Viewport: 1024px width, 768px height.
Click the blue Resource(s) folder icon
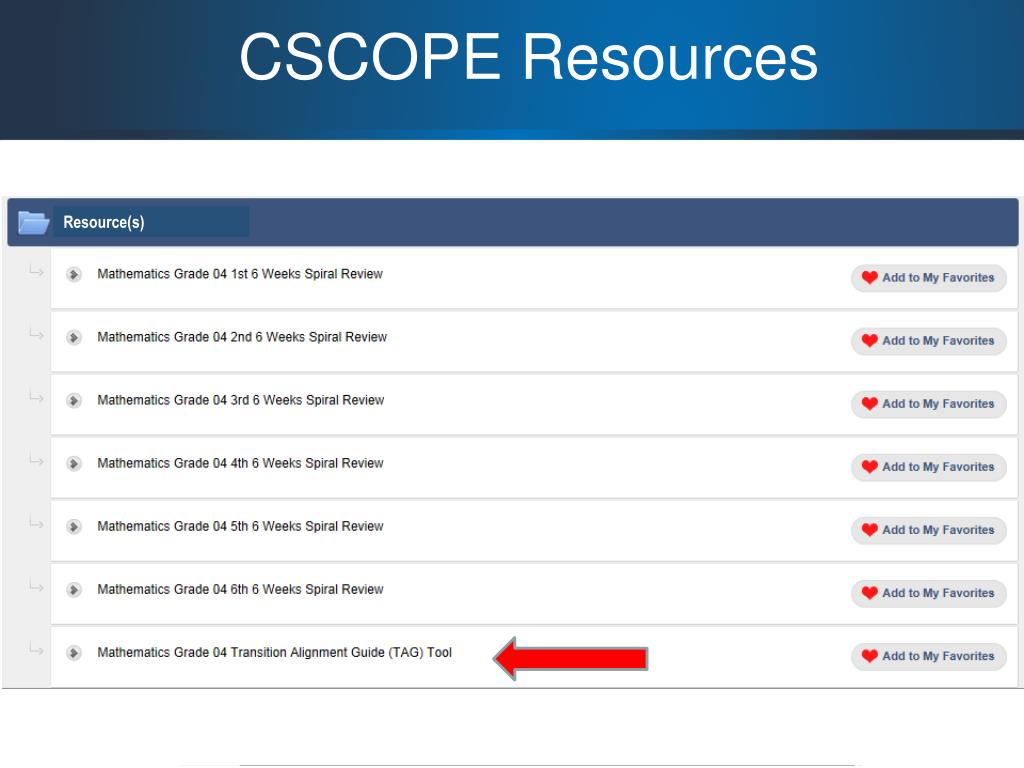[x=34, y=222]
